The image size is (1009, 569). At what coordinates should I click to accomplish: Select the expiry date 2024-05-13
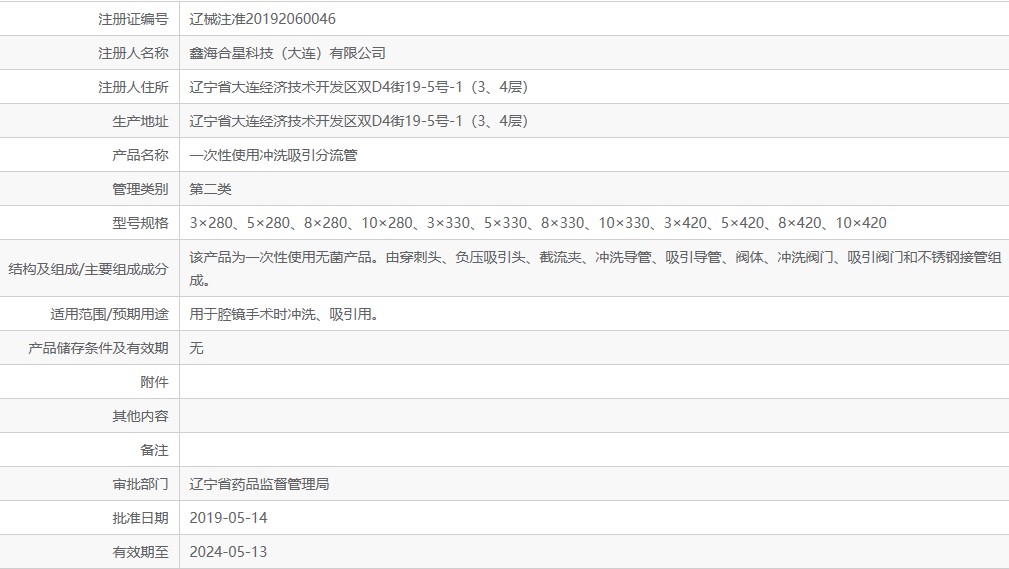(x=228, y=552)
